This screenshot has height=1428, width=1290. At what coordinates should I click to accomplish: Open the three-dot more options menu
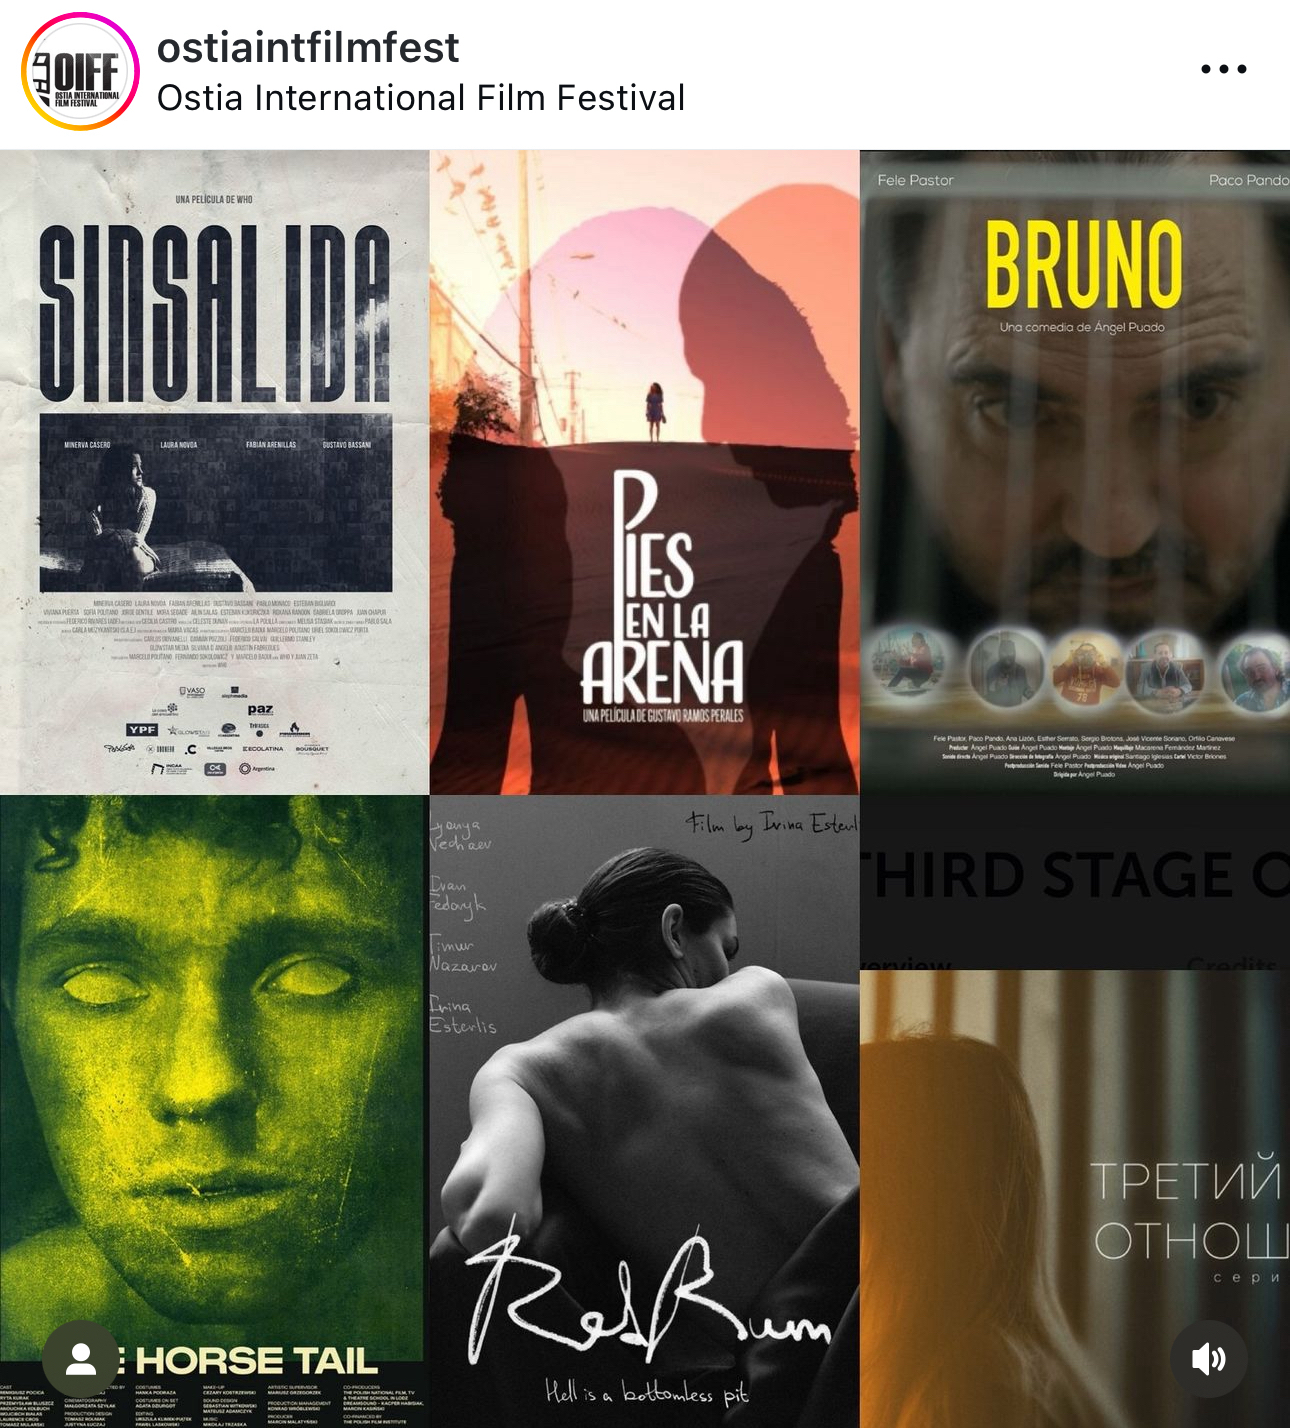1224,69
